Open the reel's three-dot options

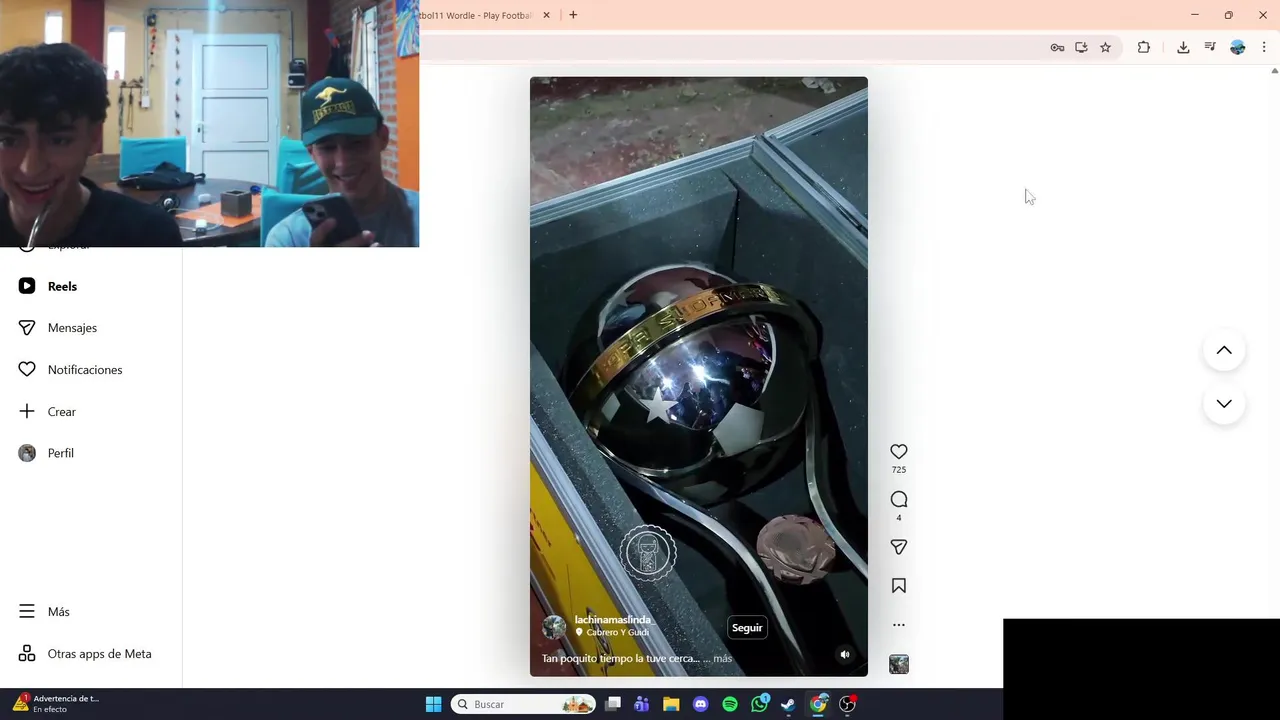click(x=899, y=625)
